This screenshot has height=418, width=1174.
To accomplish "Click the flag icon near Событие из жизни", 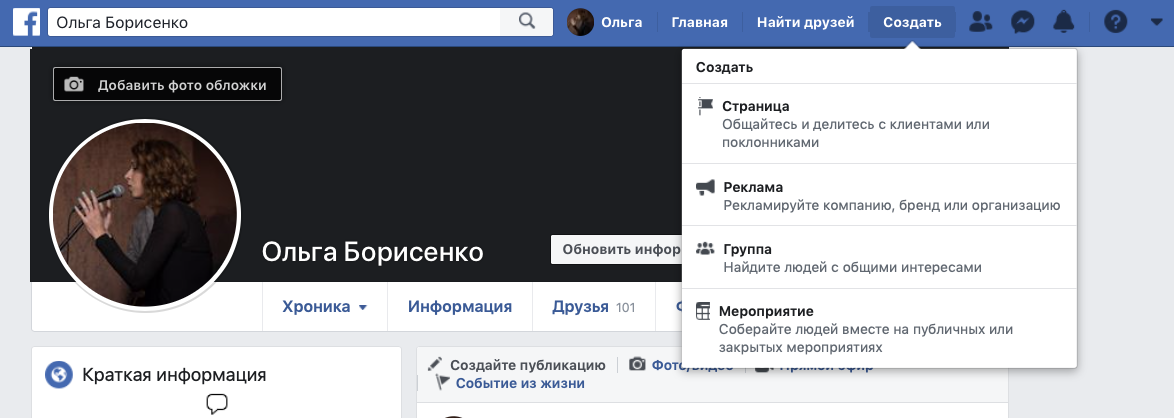I will point(443,383).
